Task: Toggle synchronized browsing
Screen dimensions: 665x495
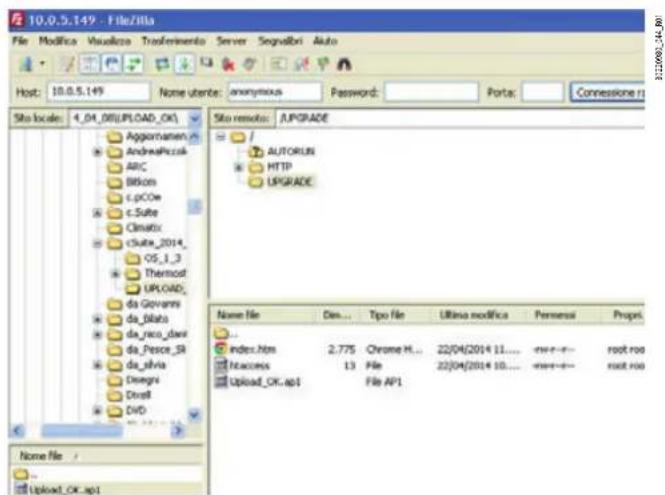Action: (323, 64)
